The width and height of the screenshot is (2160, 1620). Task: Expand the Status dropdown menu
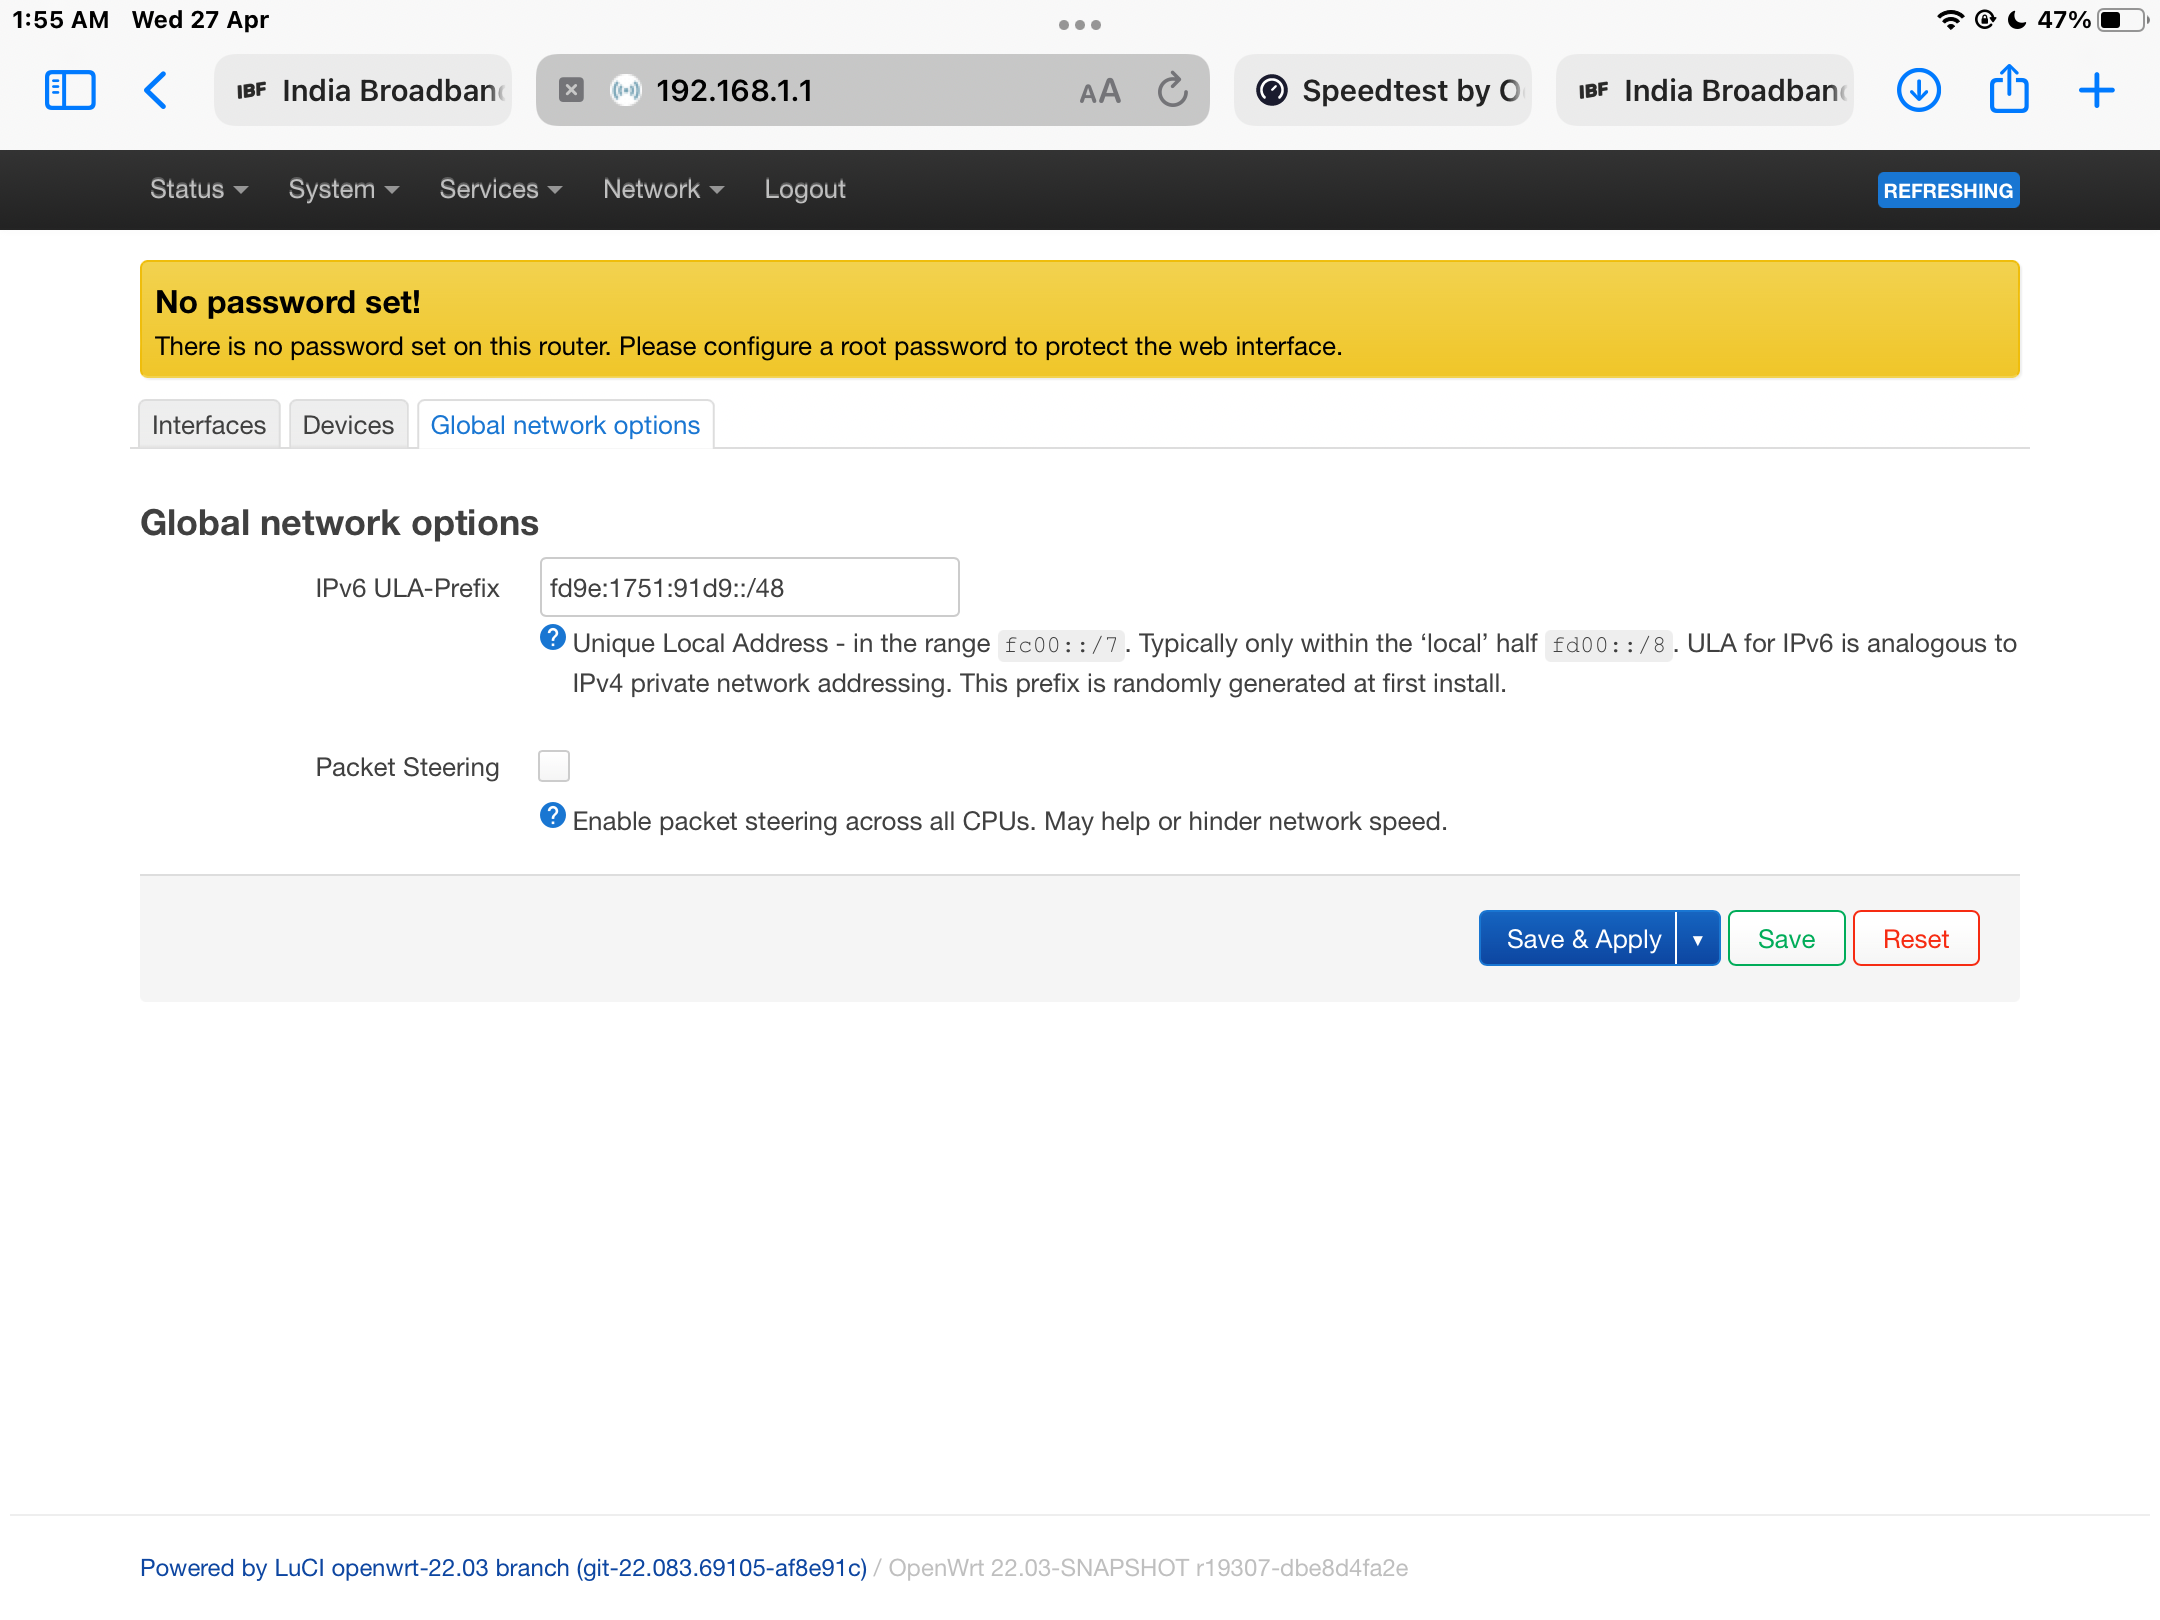point(198,189)
